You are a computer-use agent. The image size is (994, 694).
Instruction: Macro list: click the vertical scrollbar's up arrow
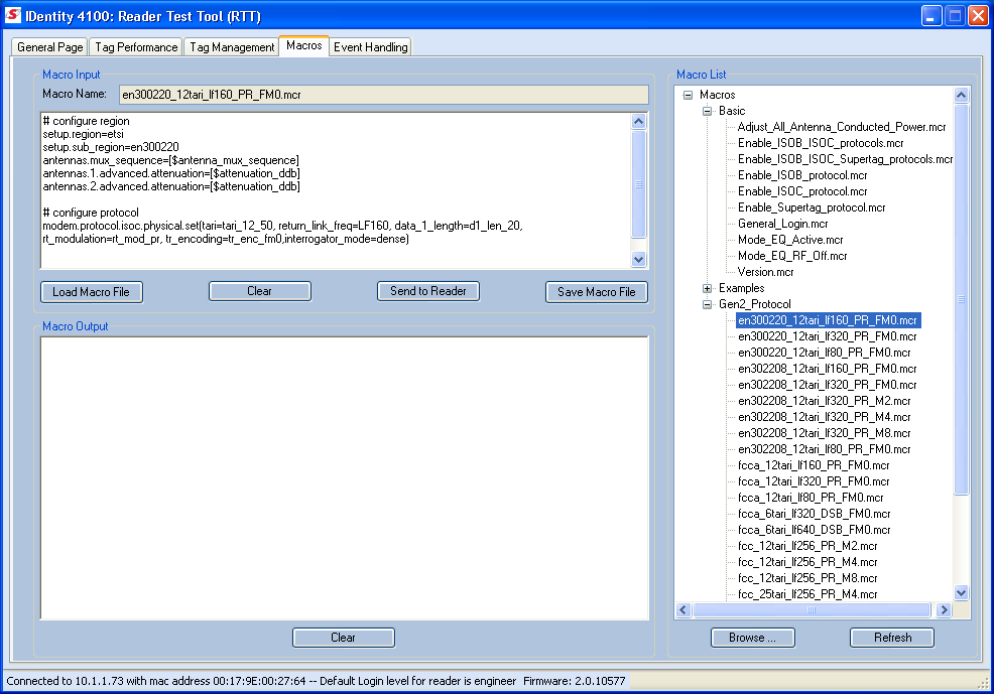coord(961,95)
